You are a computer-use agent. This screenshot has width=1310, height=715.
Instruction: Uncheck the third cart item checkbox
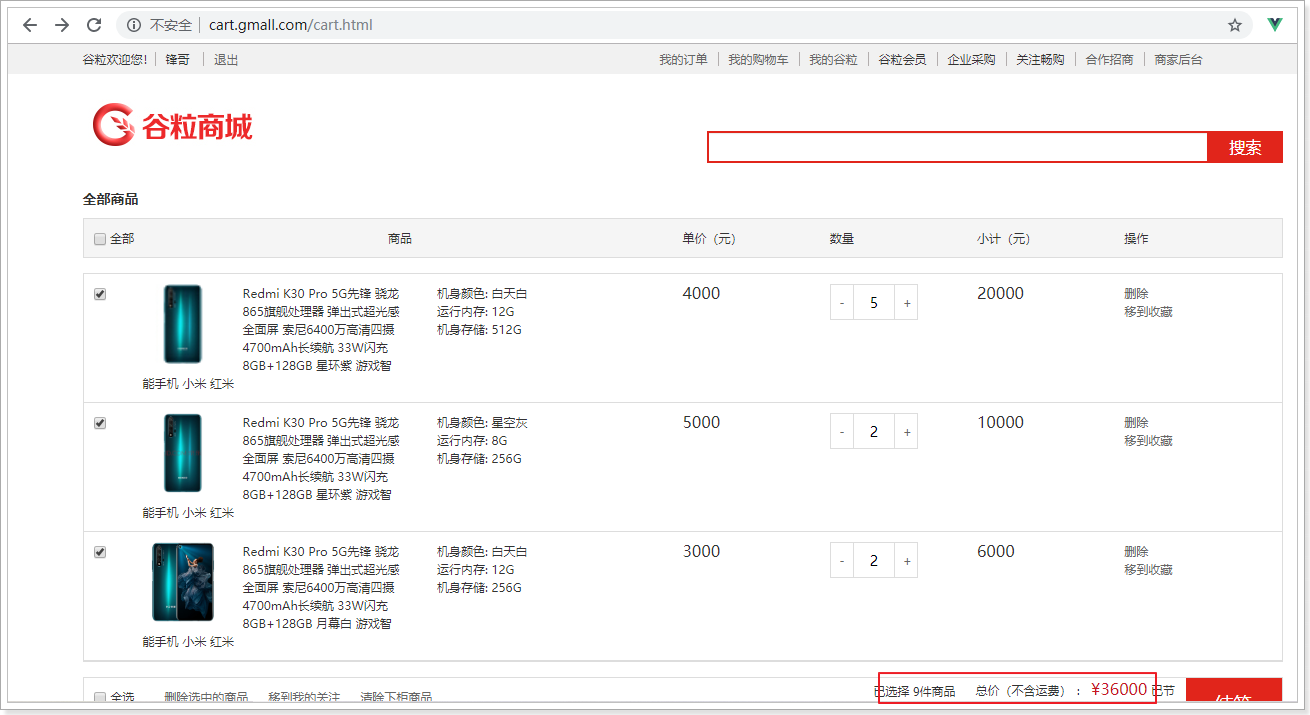pyautogui.click(x=100, y=552)
